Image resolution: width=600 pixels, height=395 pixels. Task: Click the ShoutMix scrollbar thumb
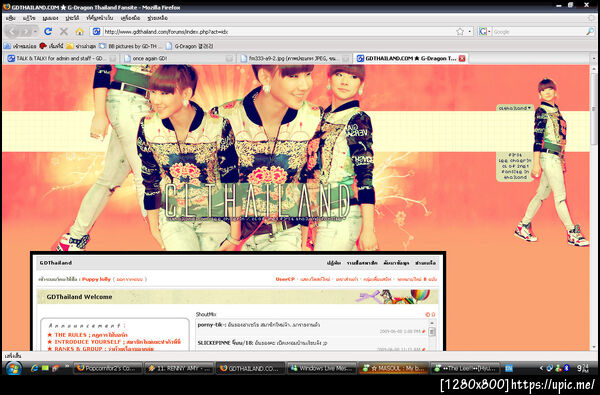[432, 332]
